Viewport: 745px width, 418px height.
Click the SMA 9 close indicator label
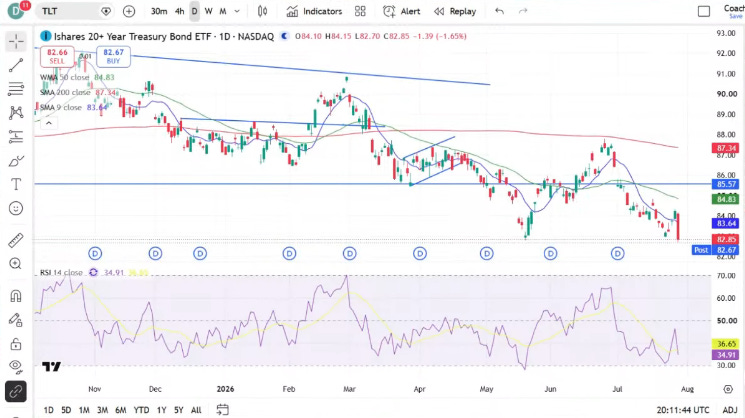(61, 107)
